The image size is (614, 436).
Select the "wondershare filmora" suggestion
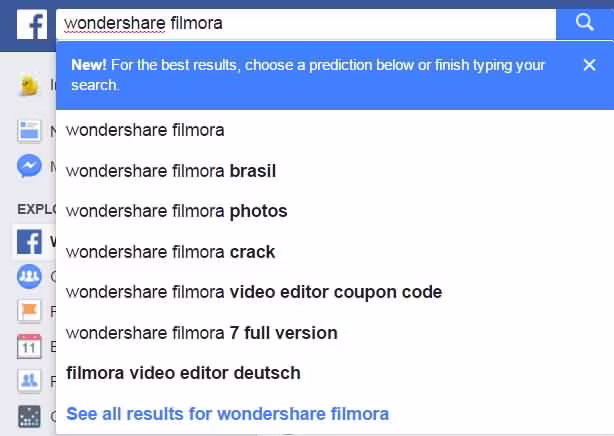coord(145,130)
